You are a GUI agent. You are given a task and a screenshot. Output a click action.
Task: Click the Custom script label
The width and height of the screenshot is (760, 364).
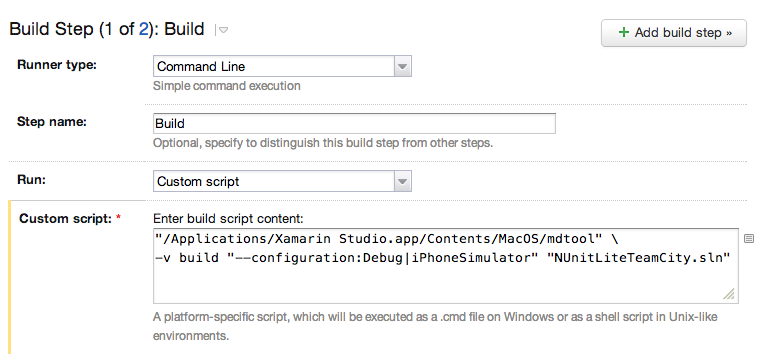tap(65, 219)
